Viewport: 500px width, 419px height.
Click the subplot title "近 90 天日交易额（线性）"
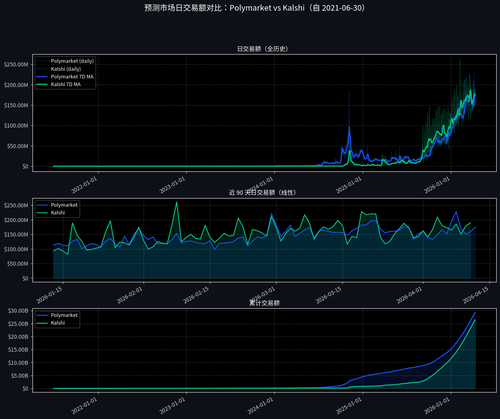point(263,193)
